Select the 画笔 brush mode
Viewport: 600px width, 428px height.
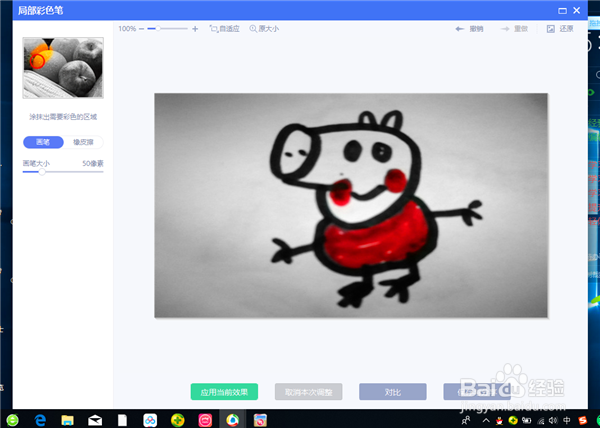coord(43,142)
